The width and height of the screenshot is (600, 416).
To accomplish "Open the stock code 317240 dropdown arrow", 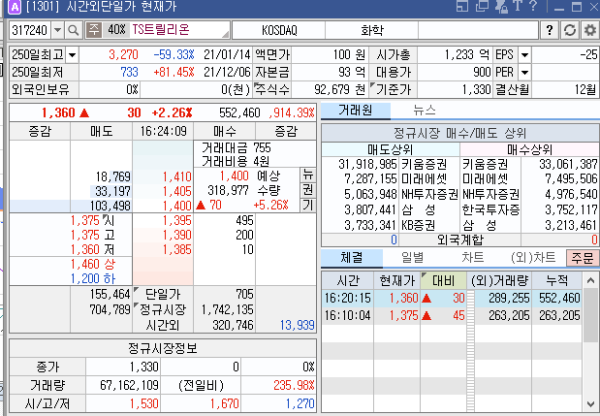I will (57, 30).
